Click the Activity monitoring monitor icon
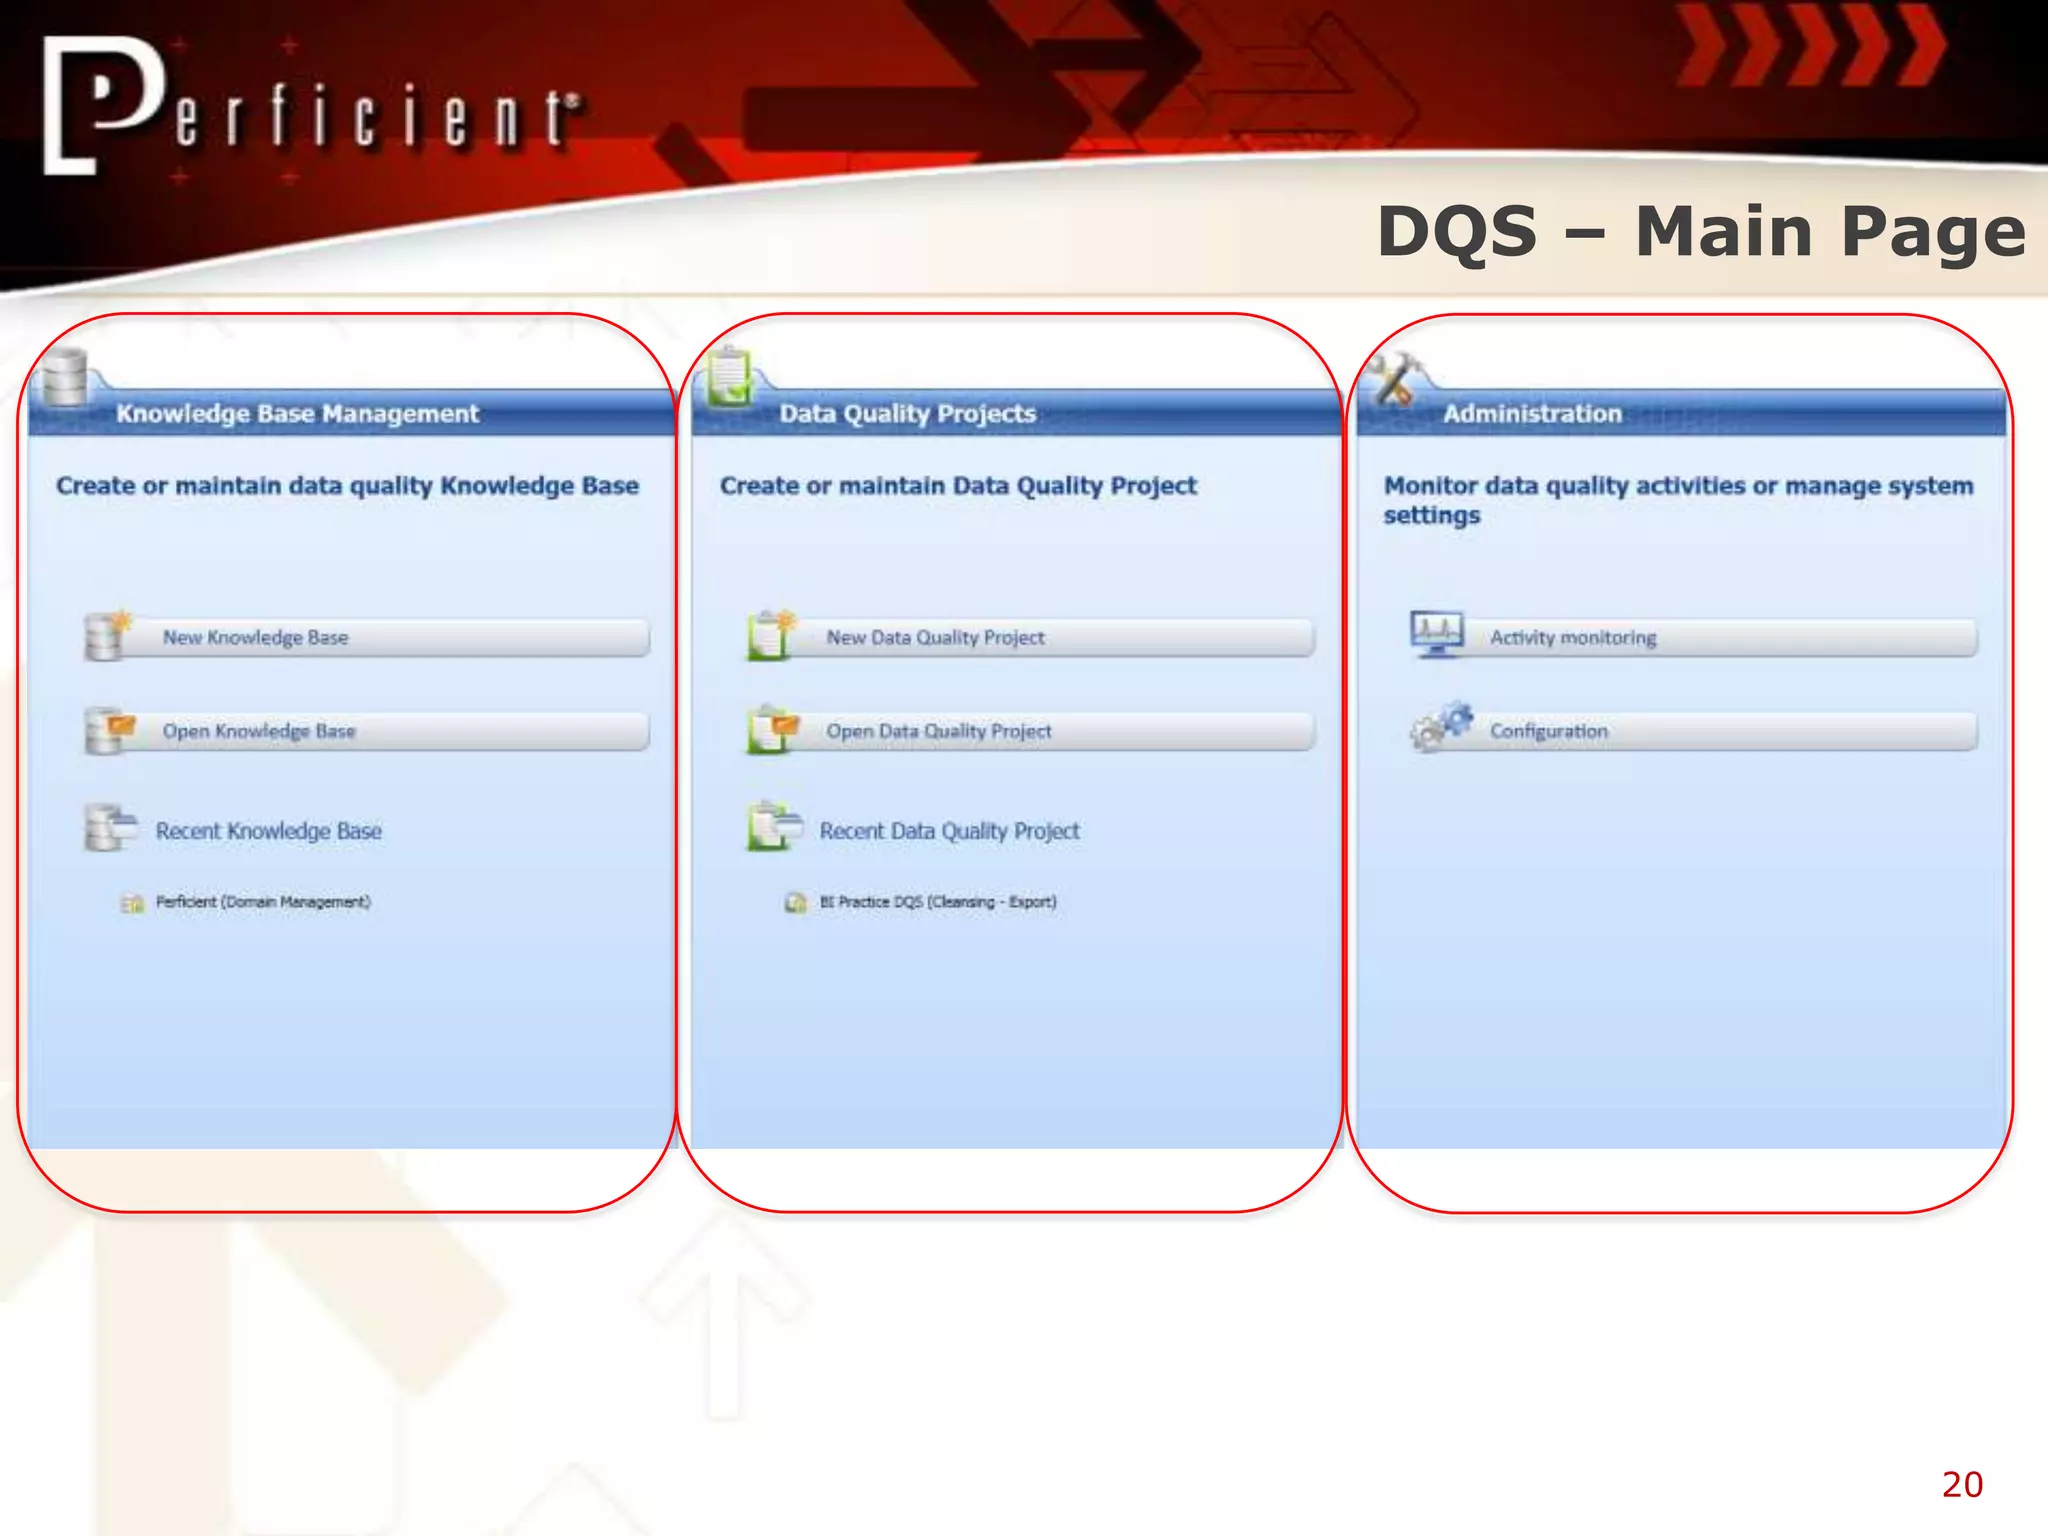 (1437, 635)
